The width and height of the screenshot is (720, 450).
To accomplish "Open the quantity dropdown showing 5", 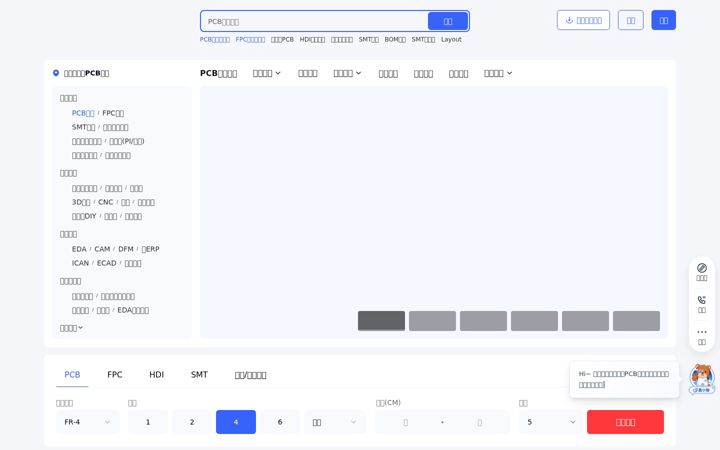I will coord(551,422).
